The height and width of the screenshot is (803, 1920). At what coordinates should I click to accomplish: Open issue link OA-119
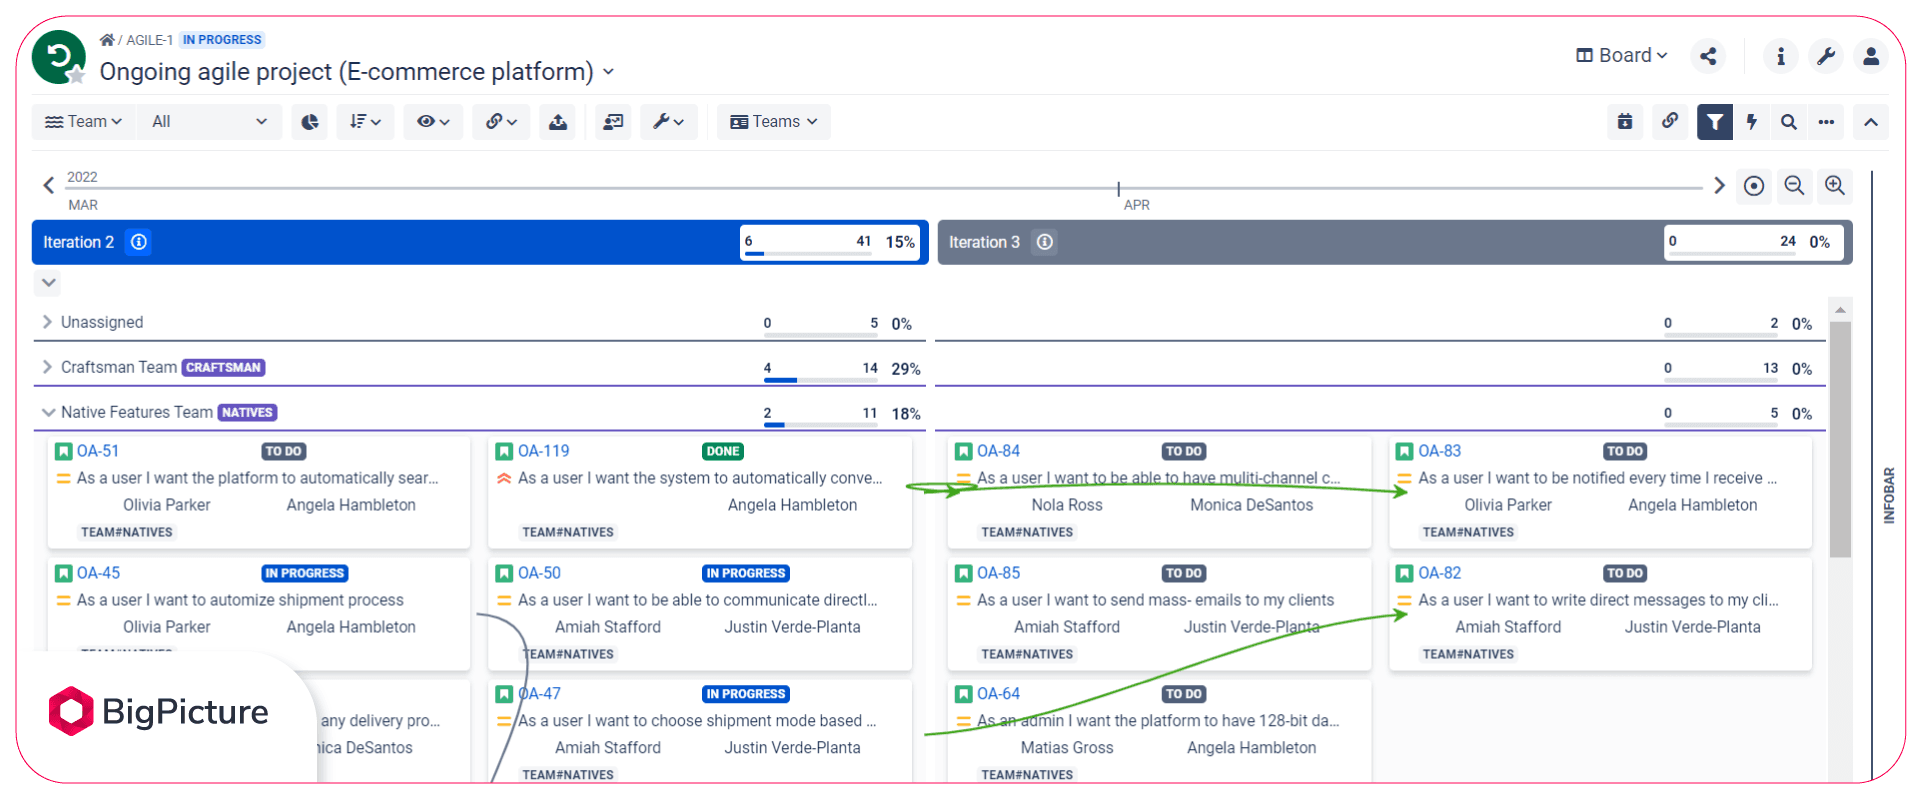[543, 451]
